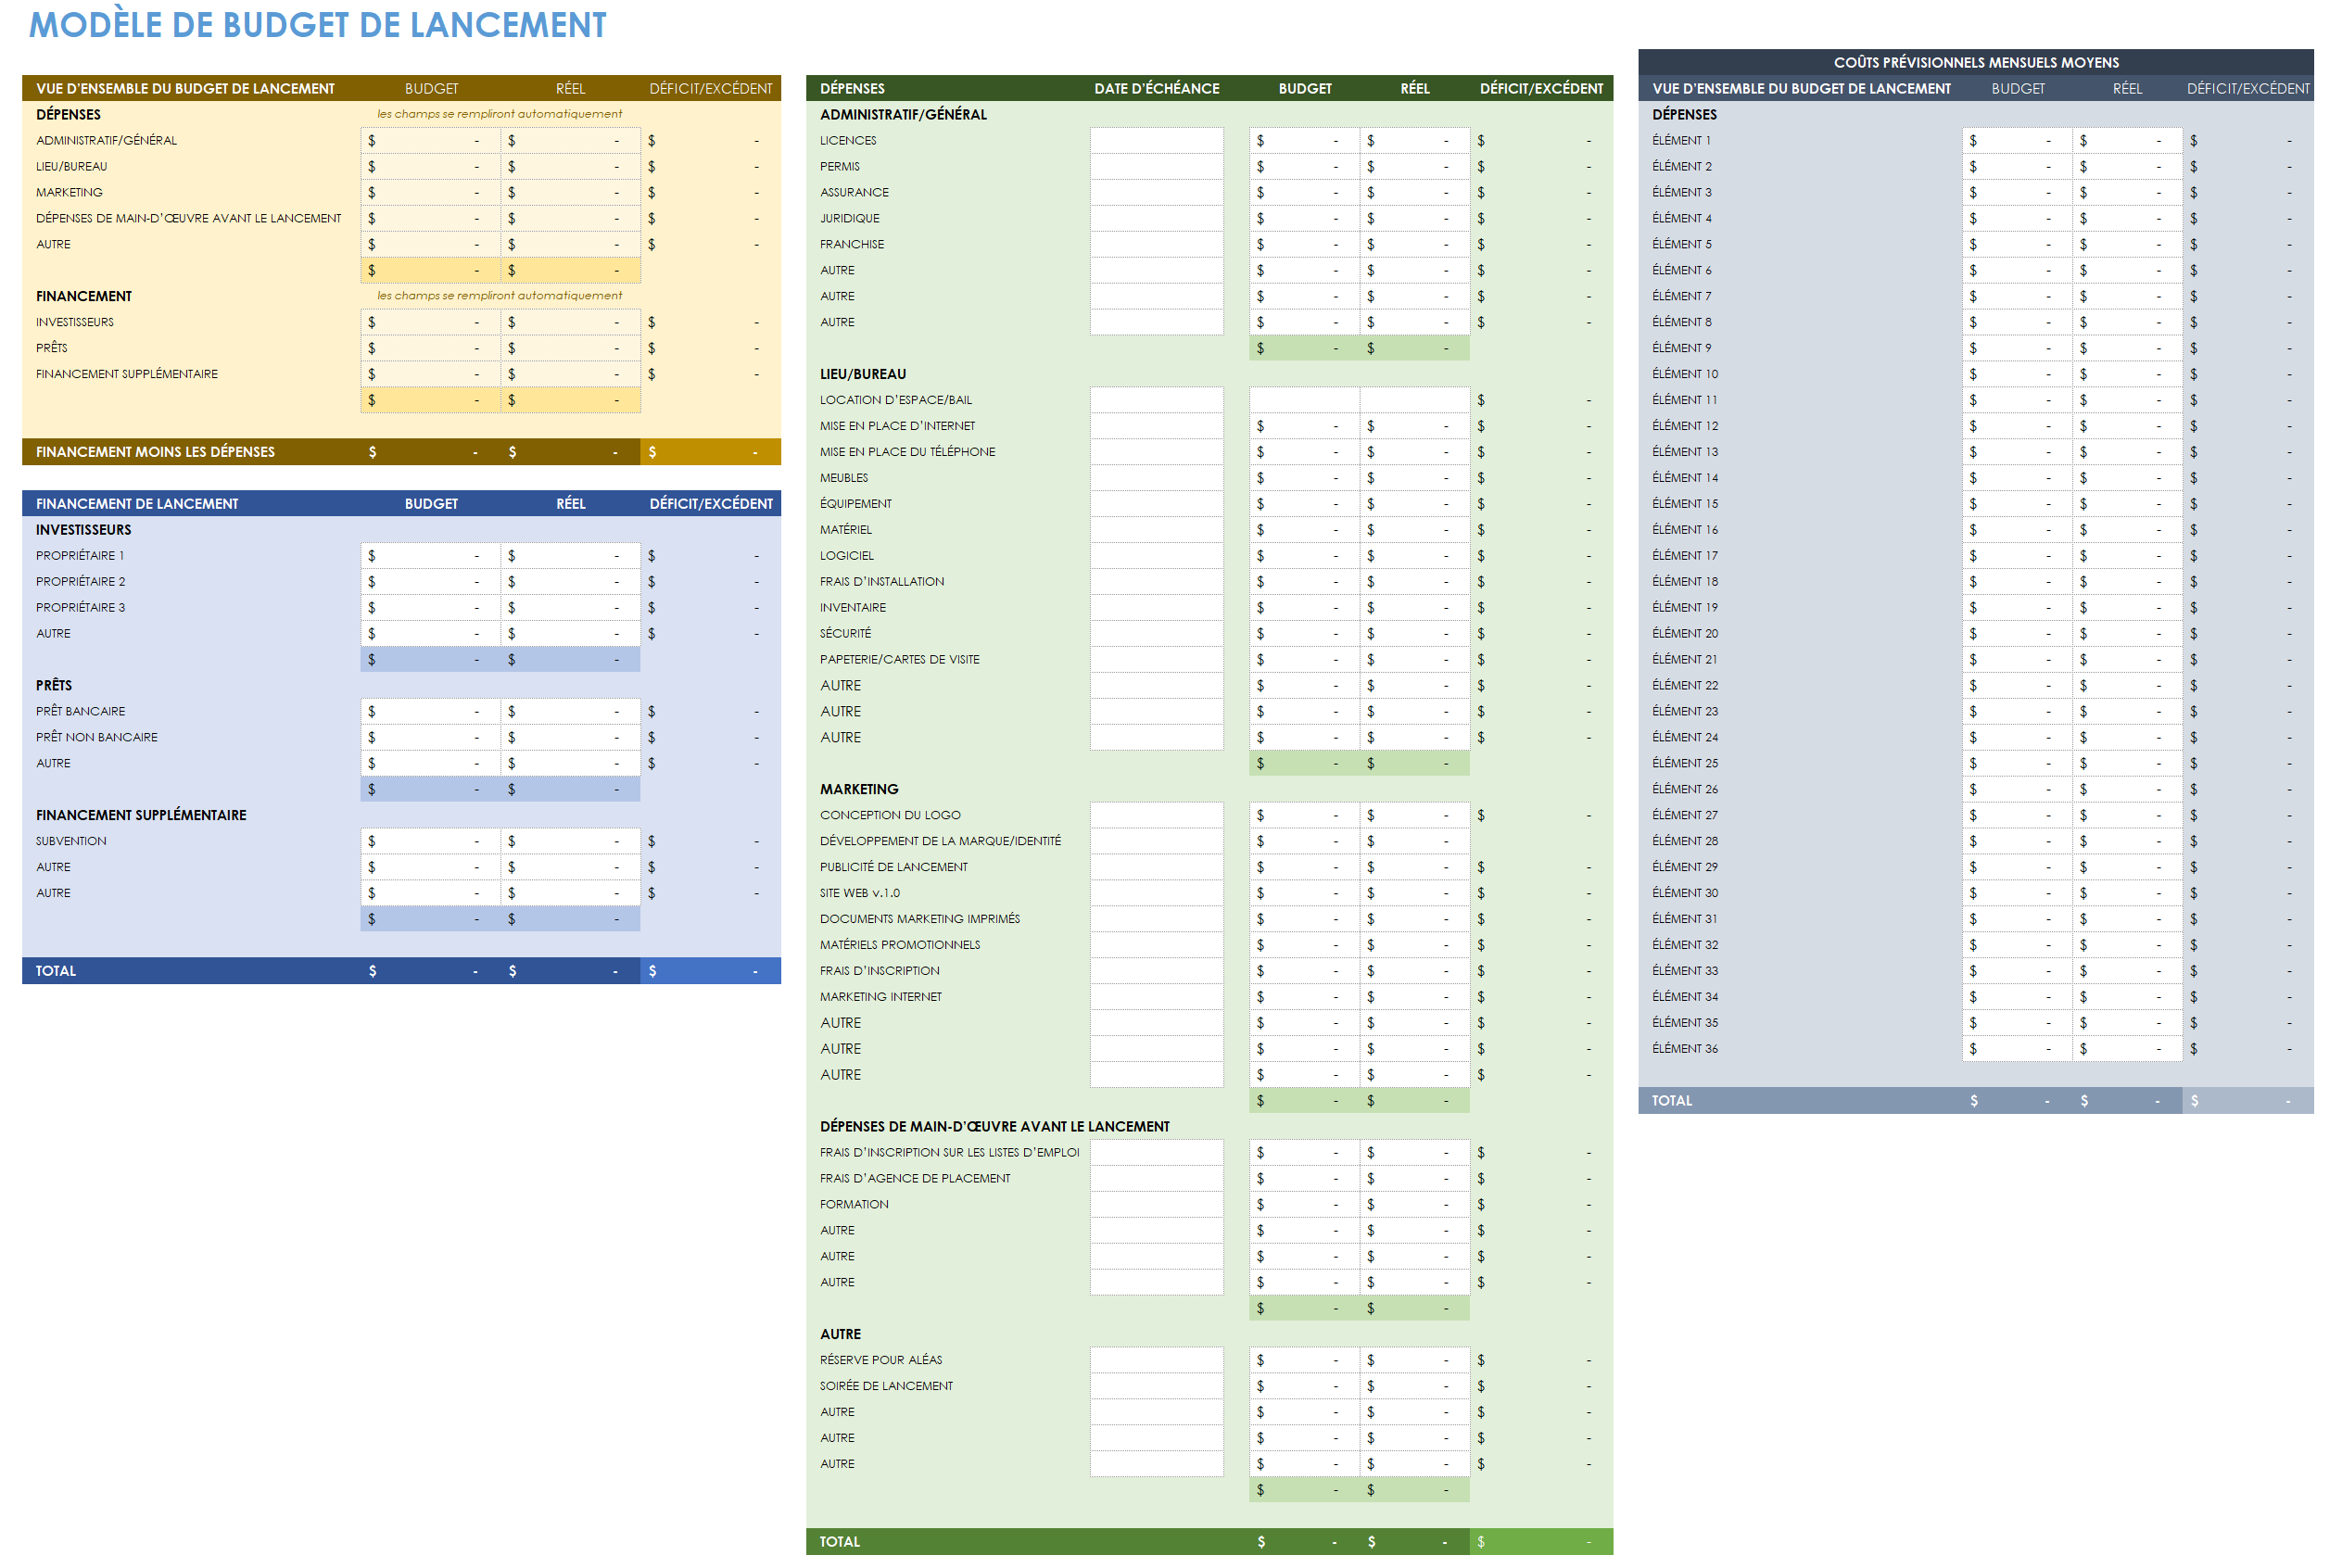Click LIEU/BUREAU budget cell in yellow overview
2342x1568 pixels.
(430, 167)
